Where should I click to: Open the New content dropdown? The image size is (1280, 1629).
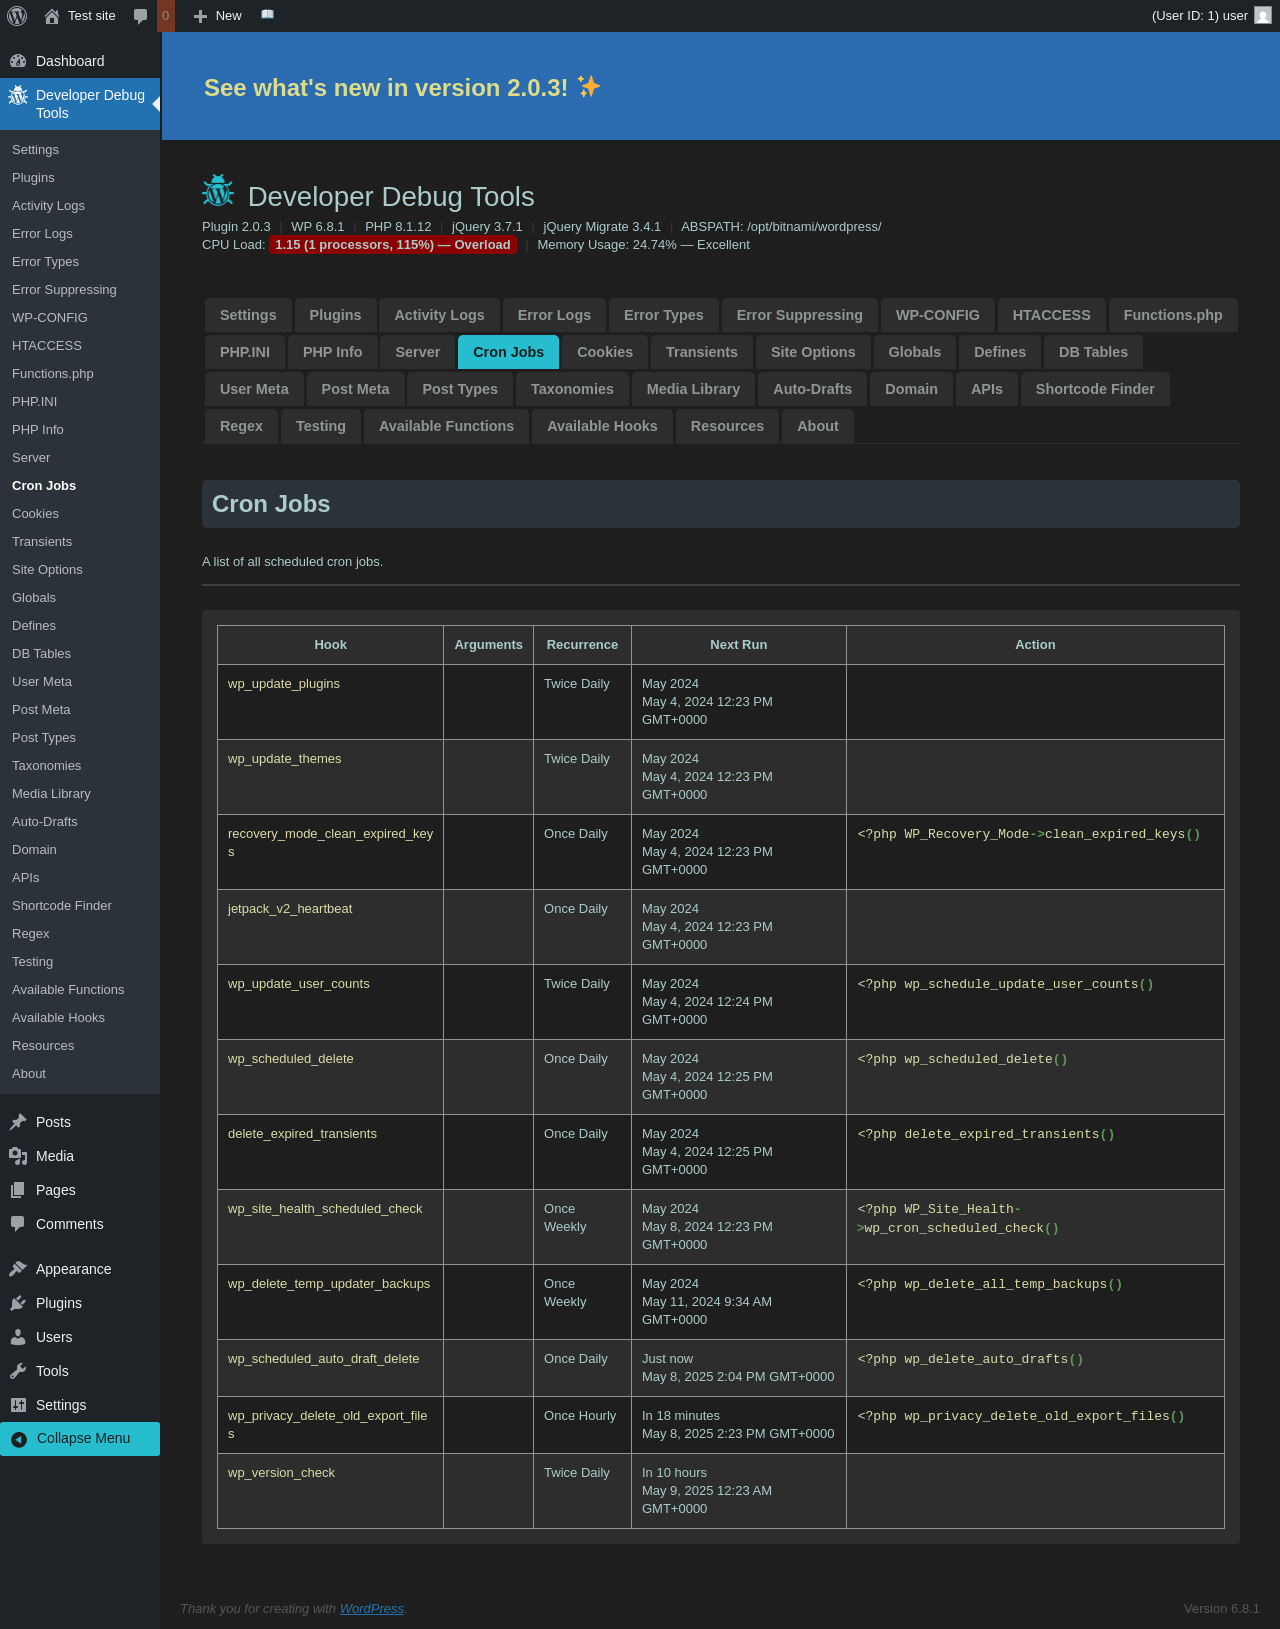pyautogui.click(x=218, y=16)
